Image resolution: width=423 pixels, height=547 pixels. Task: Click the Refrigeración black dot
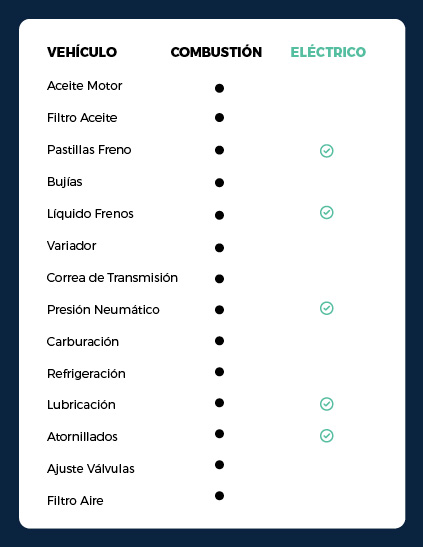[x=219, y=372]
